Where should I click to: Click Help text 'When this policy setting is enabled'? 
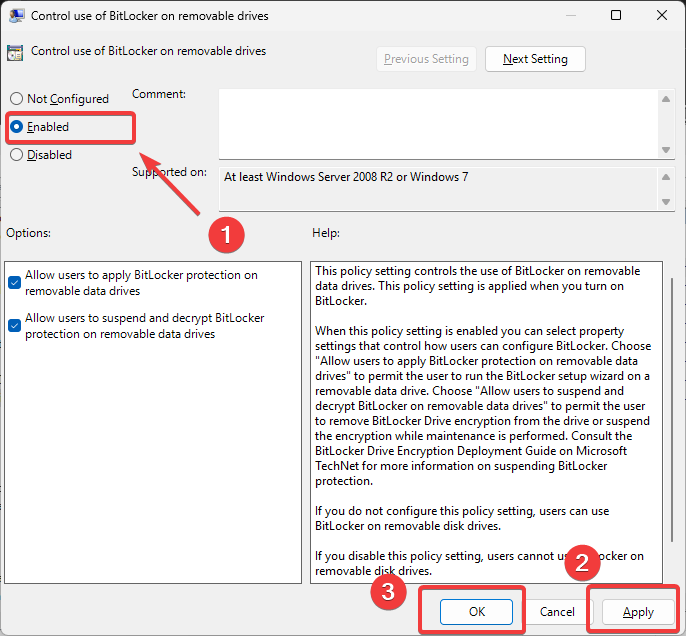pyautogui.click(x=482, y=406)
